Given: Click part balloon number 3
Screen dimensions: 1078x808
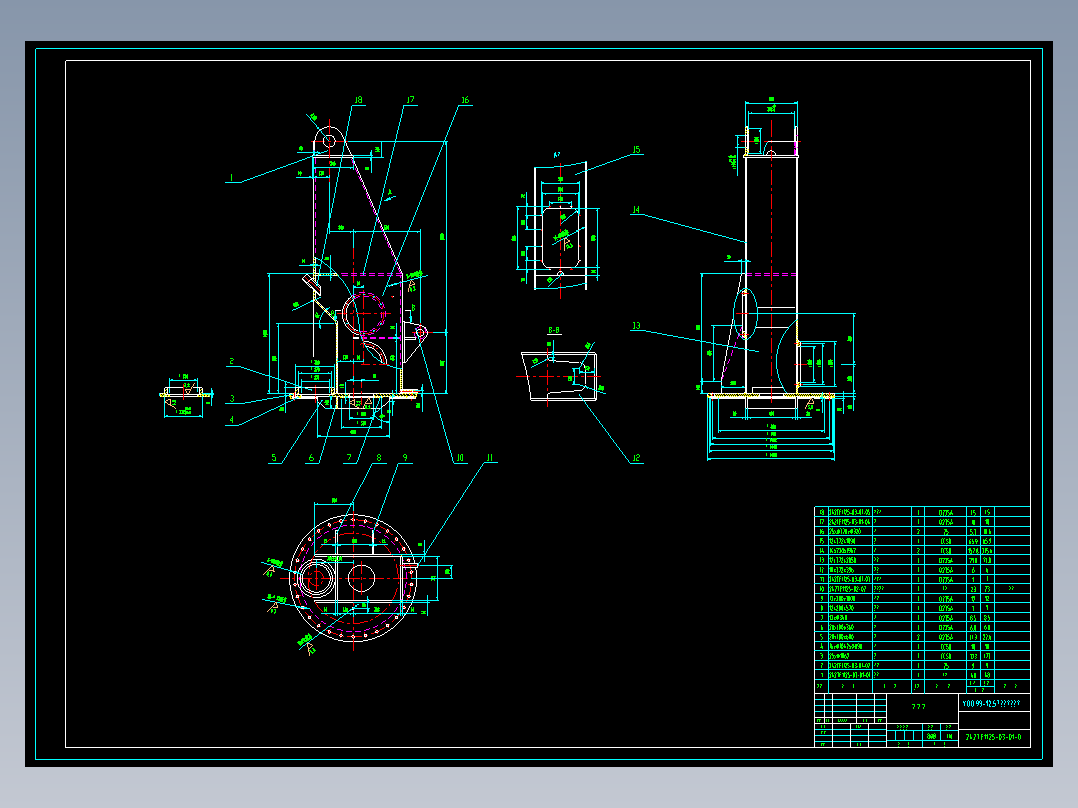Looking at the screenshot, I should [x=232, y=399].
